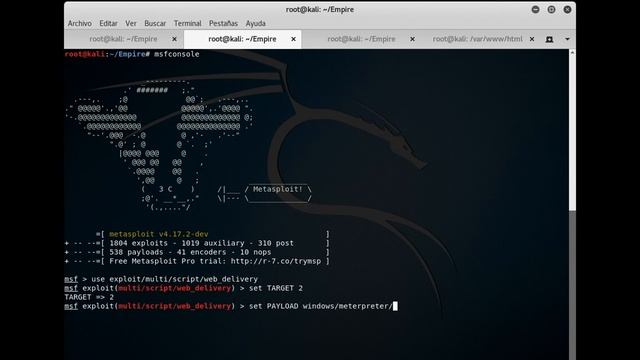640x360 pixels.
Task: Open the Ver menu
Action: click(131, 23)
